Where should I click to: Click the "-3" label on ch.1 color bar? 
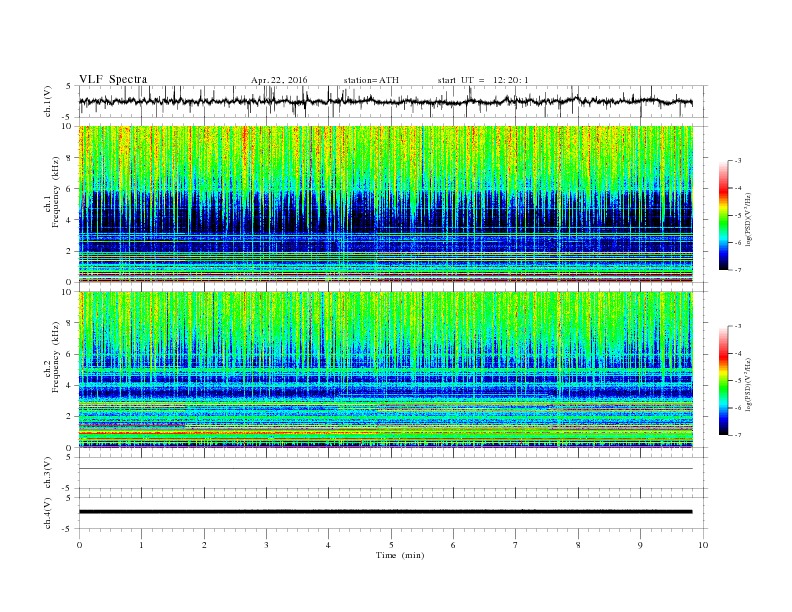[737, 161]
